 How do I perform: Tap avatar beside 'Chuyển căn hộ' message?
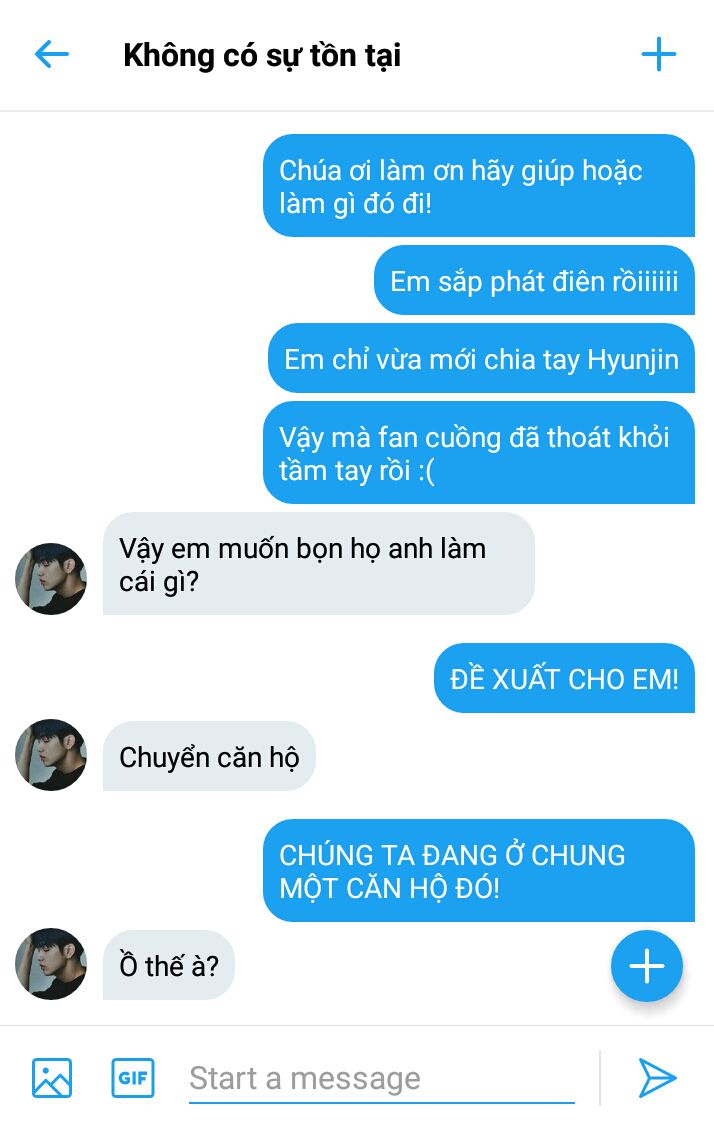[51, 755]
